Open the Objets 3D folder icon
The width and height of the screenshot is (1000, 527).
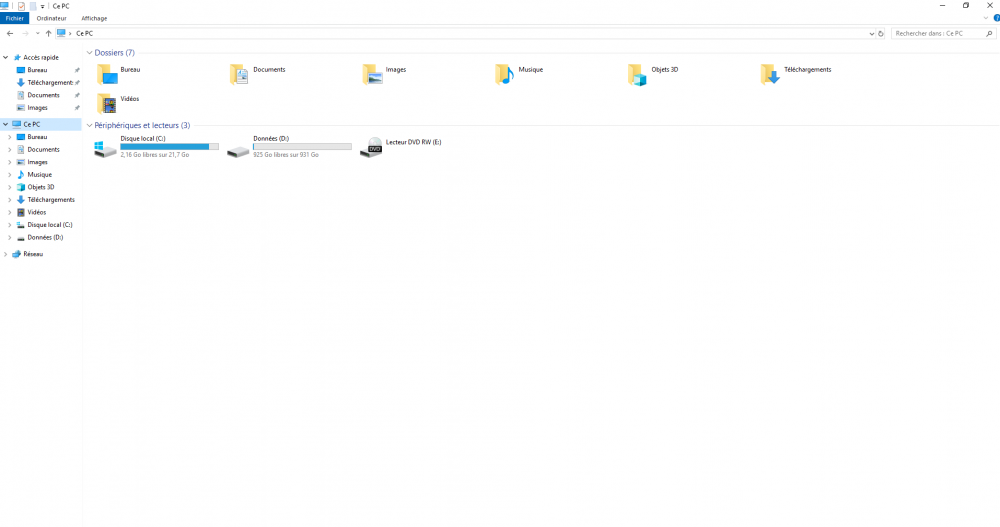pyautogui.click(x=637, y=75)
